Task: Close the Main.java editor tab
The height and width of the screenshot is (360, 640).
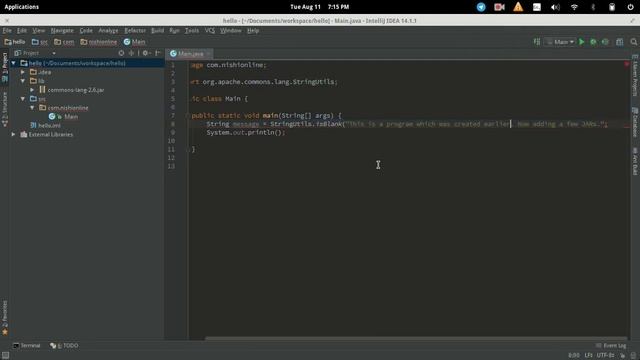Action: point(208,53)
